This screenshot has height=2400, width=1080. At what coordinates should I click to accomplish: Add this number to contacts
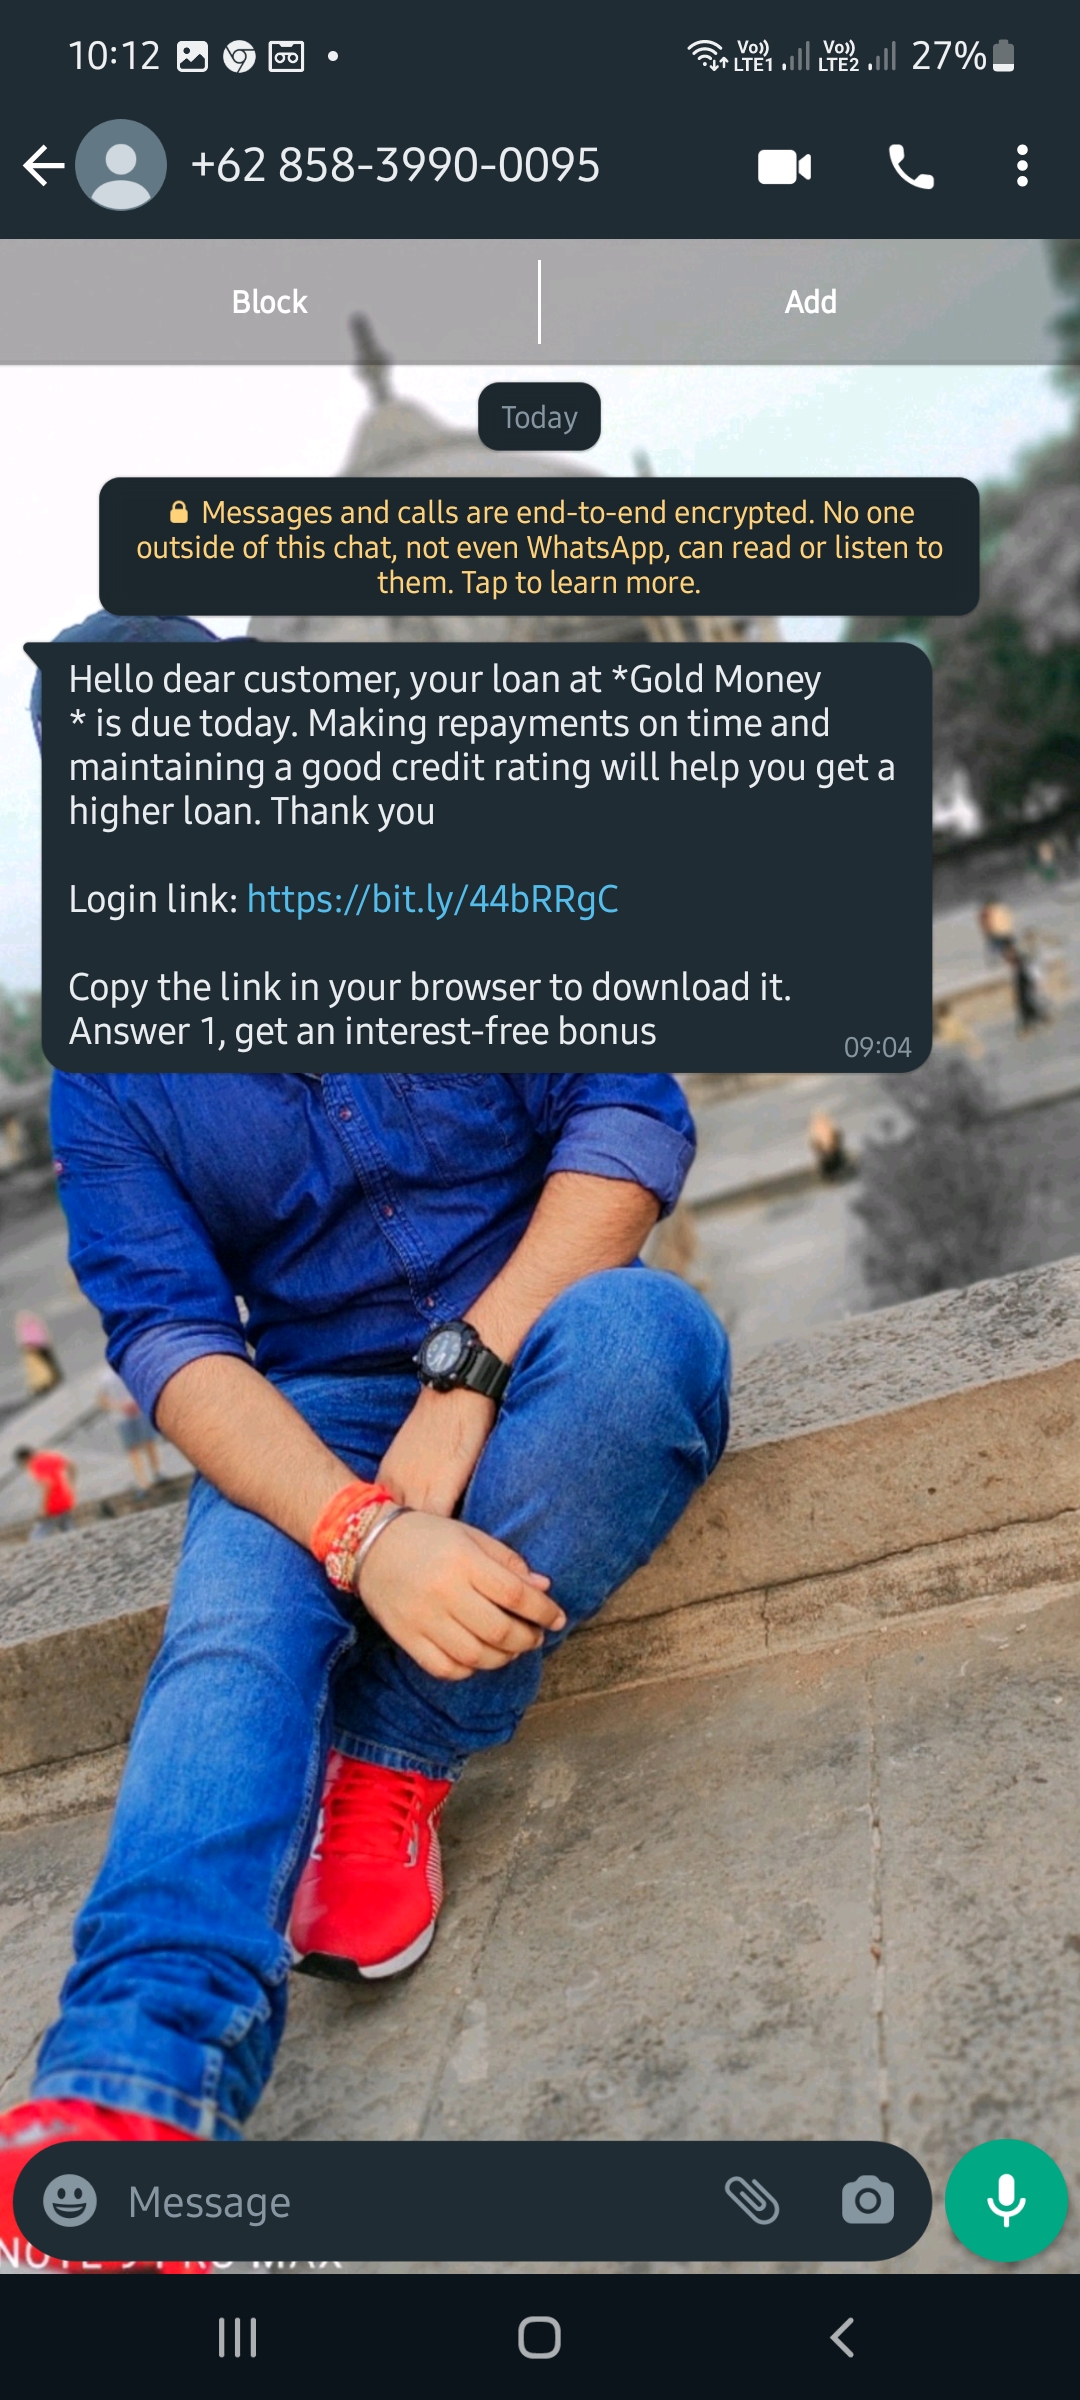[810, 302]
